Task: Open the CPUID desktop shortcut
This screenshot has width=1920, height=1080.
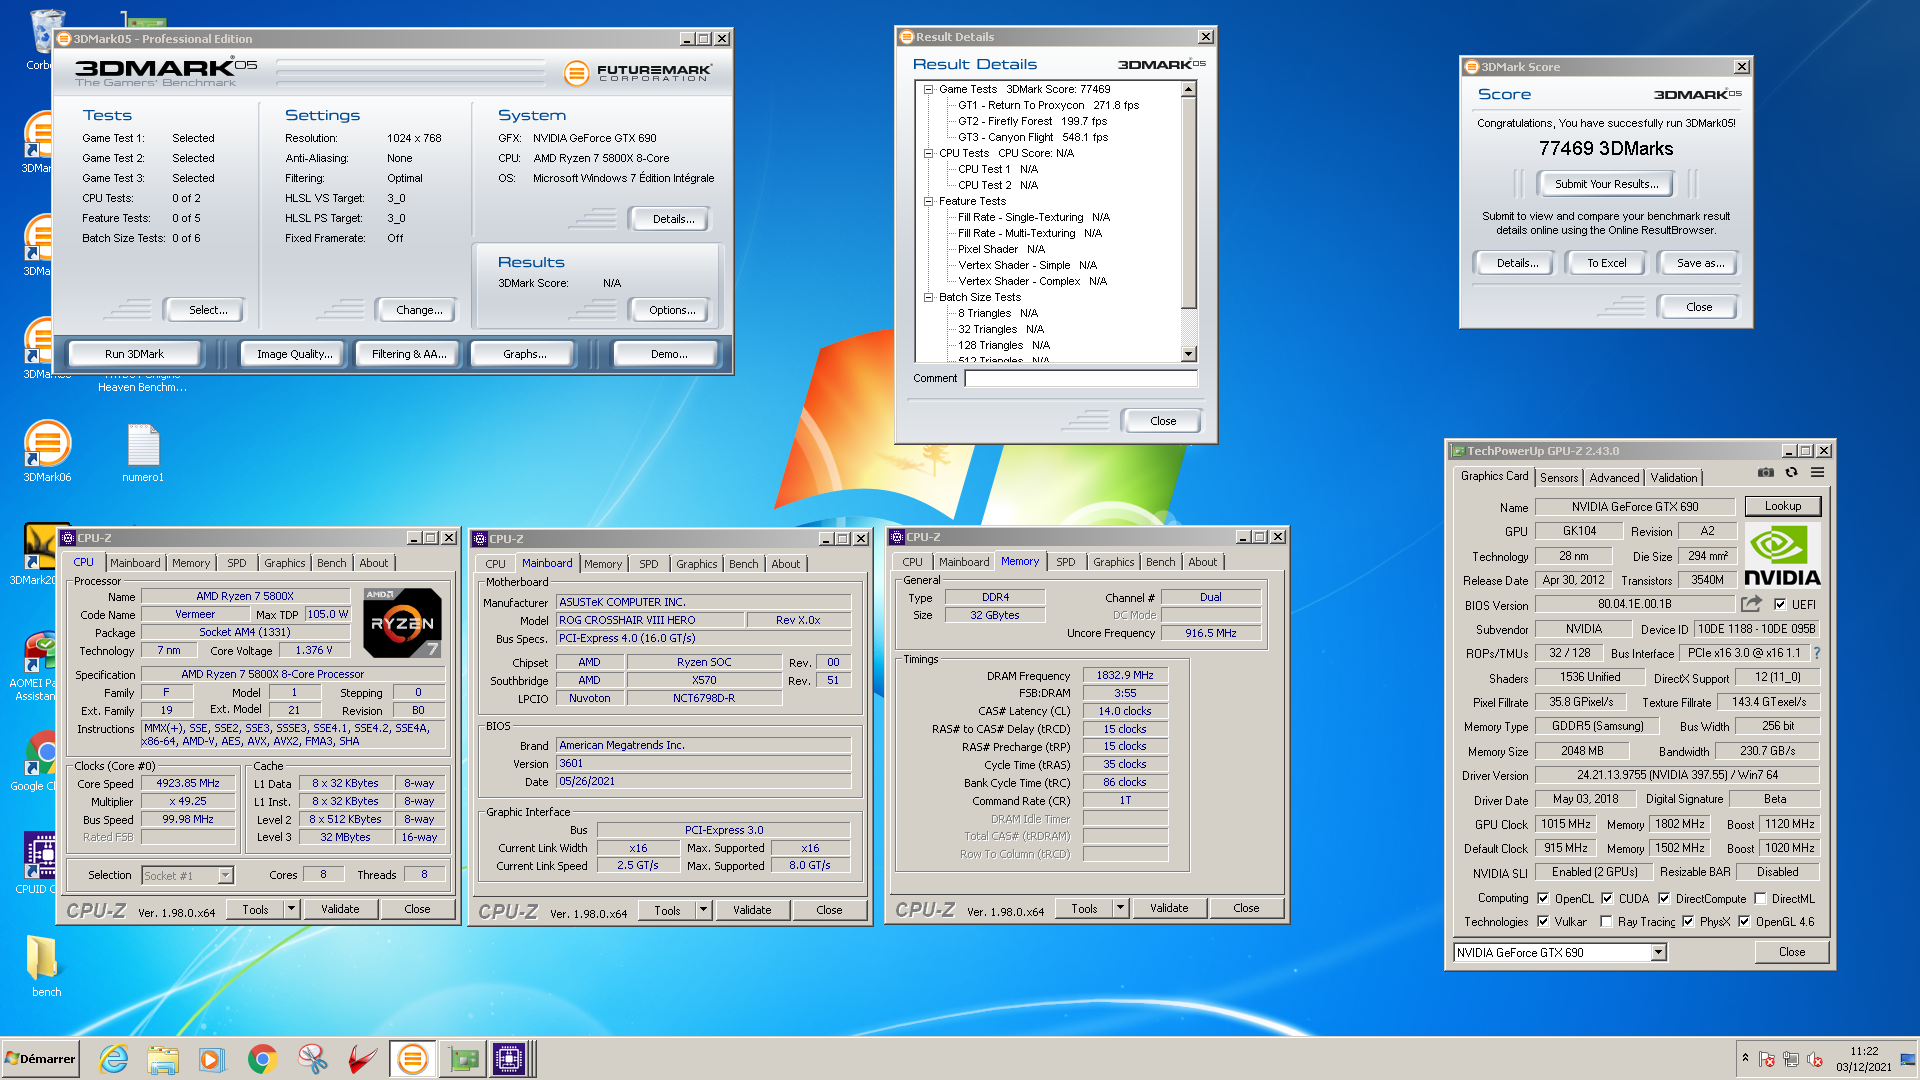Action: click(x=40, y=863)
